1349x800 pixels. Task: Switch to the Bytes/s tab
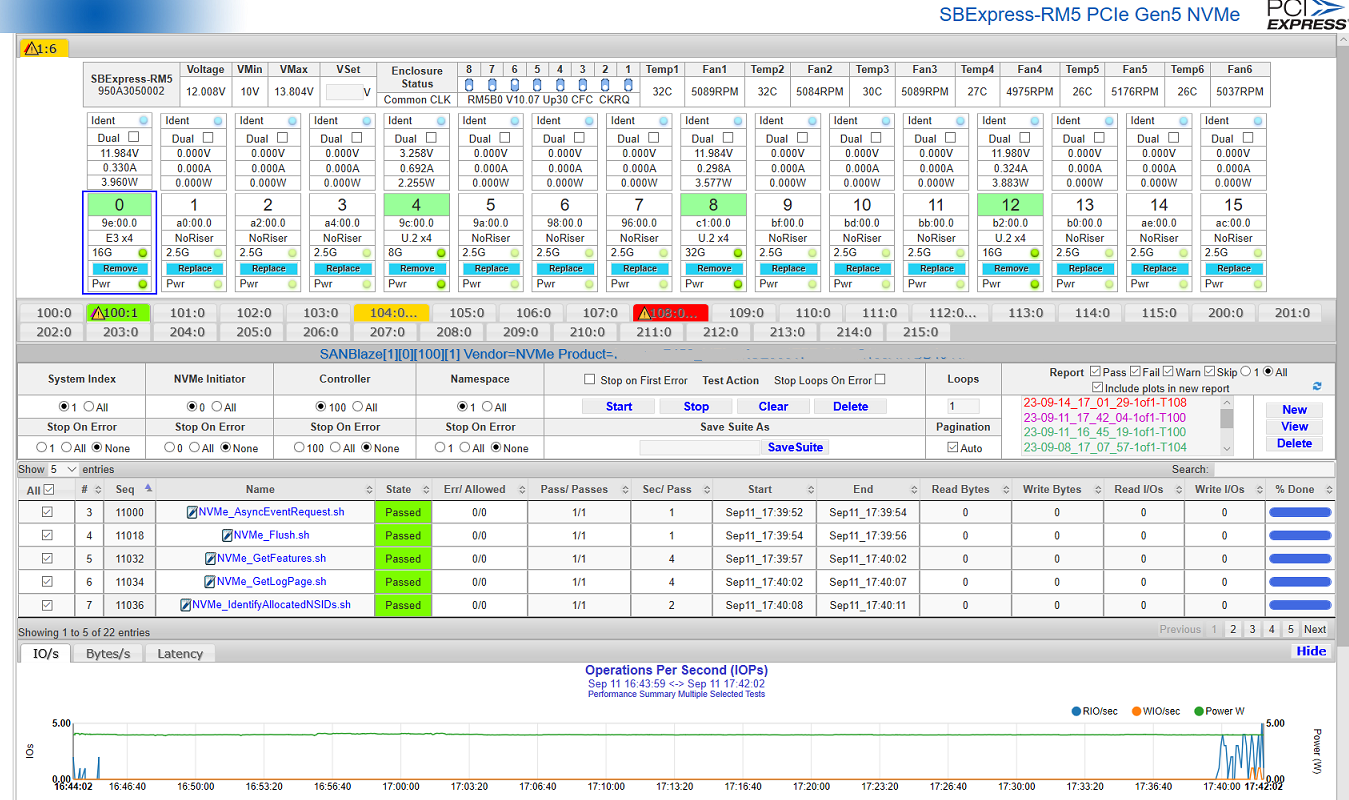click(x=108, y=653)
